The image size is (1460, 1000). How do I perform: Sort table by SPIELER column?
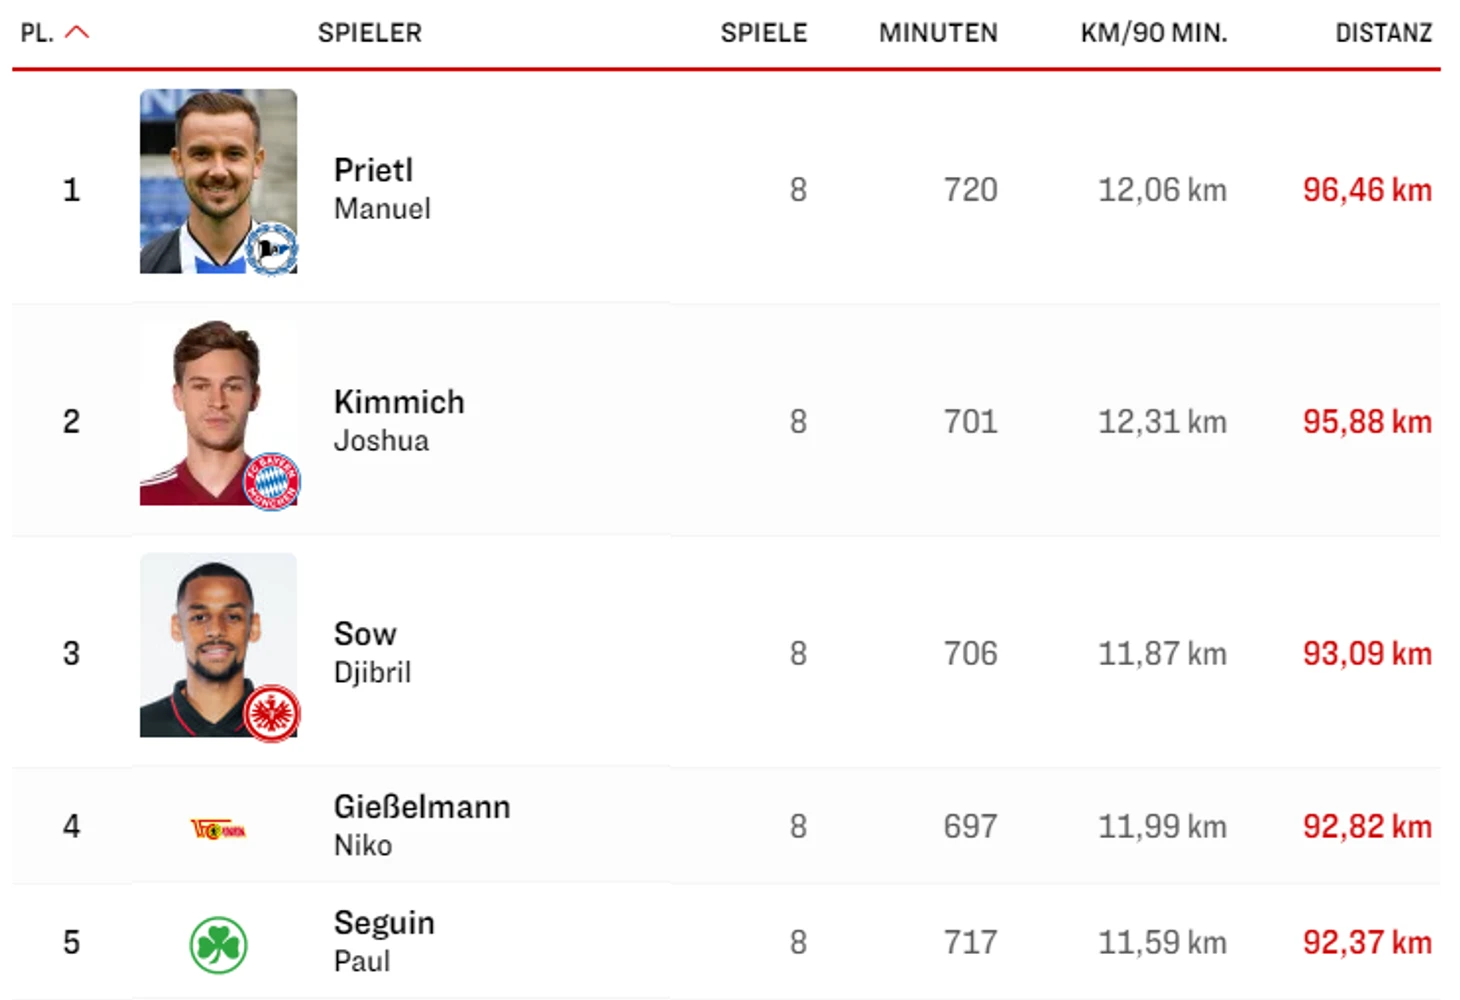point(369,33)
